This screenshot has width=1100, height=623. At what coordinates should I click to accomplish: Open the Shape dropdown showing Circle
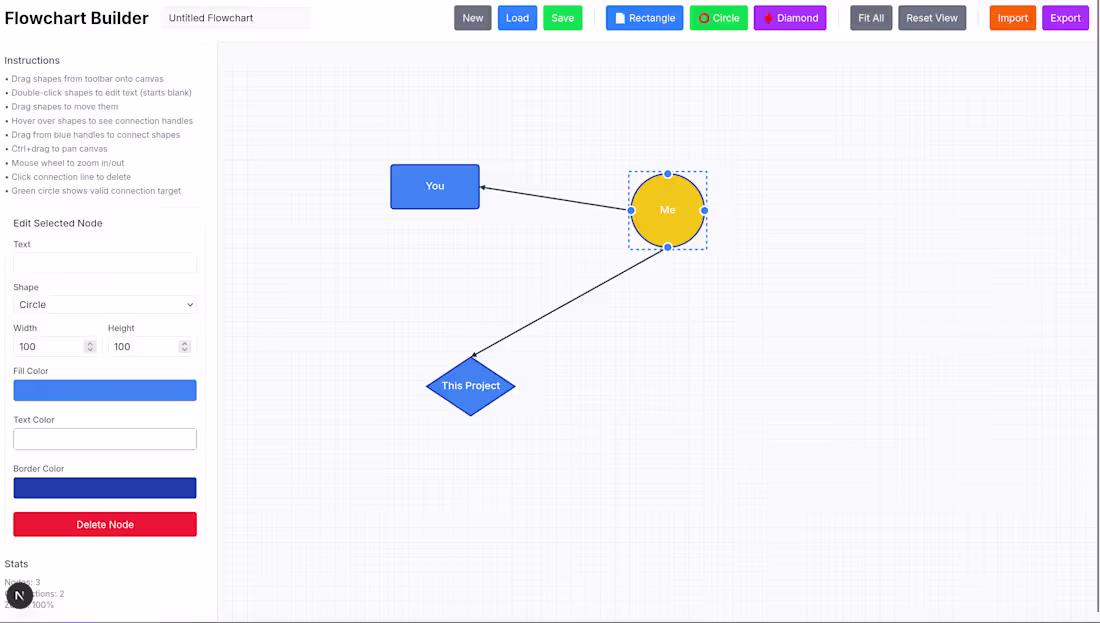coord(105,304)
